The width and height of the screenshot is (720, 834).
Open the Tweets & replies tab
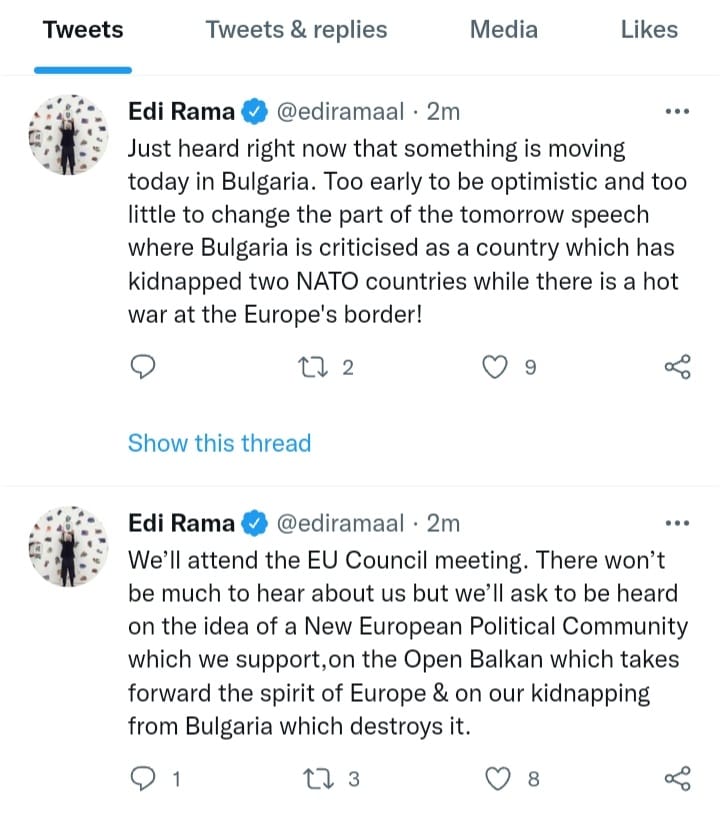click(x=296, y=30)
